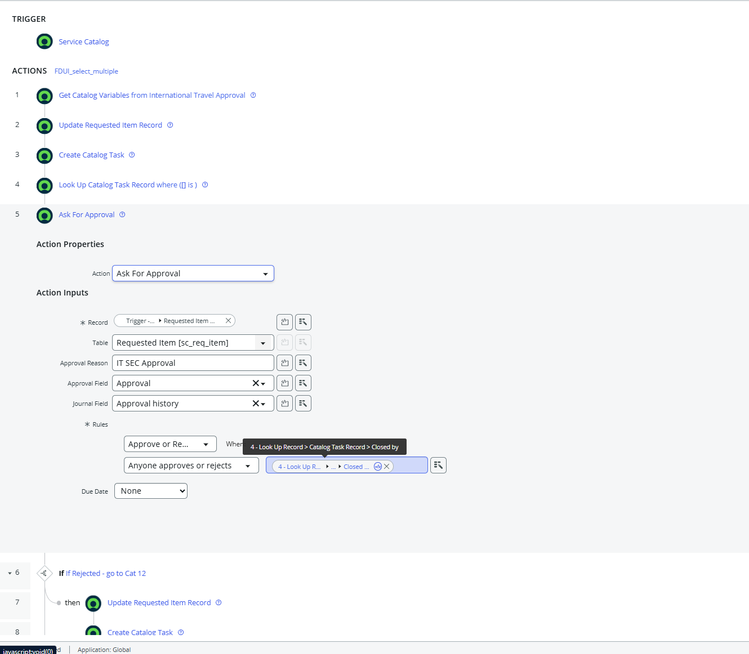This screenshot has width=749, height=654.
Task: Click the step 2 action circle icon
Action: click(44, 126)
